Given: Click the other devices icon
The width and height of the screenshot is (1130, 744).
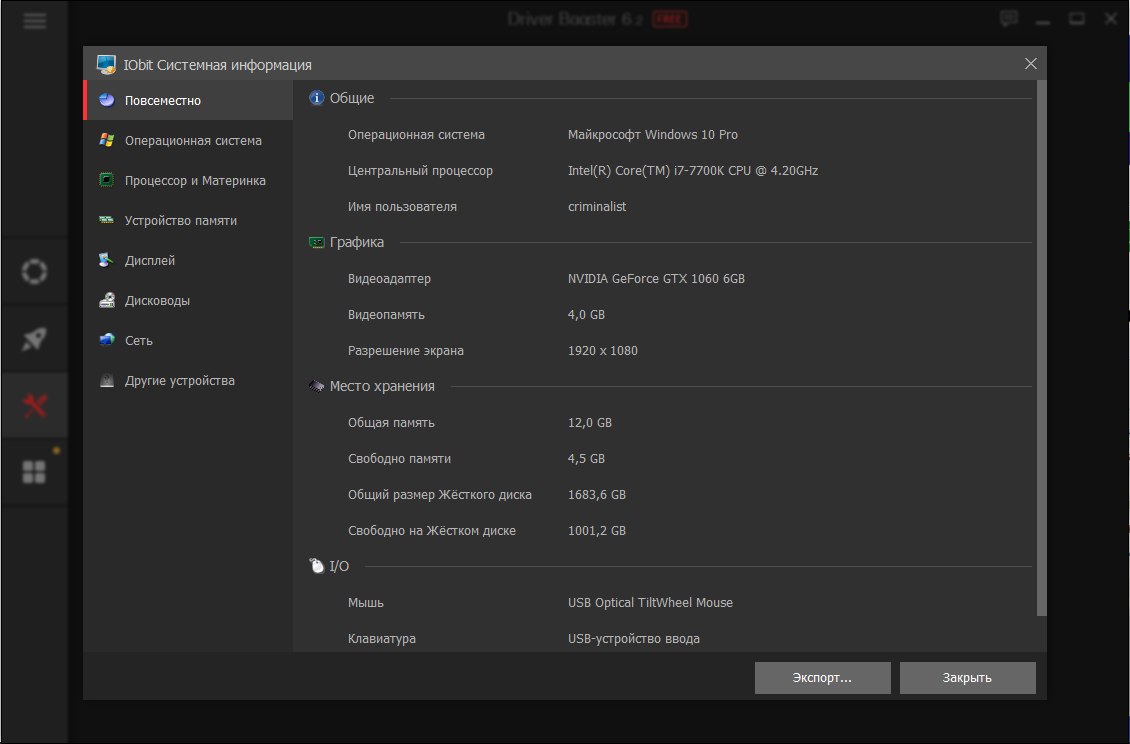Looking at the screenshot, I should (x=107, y=380).
